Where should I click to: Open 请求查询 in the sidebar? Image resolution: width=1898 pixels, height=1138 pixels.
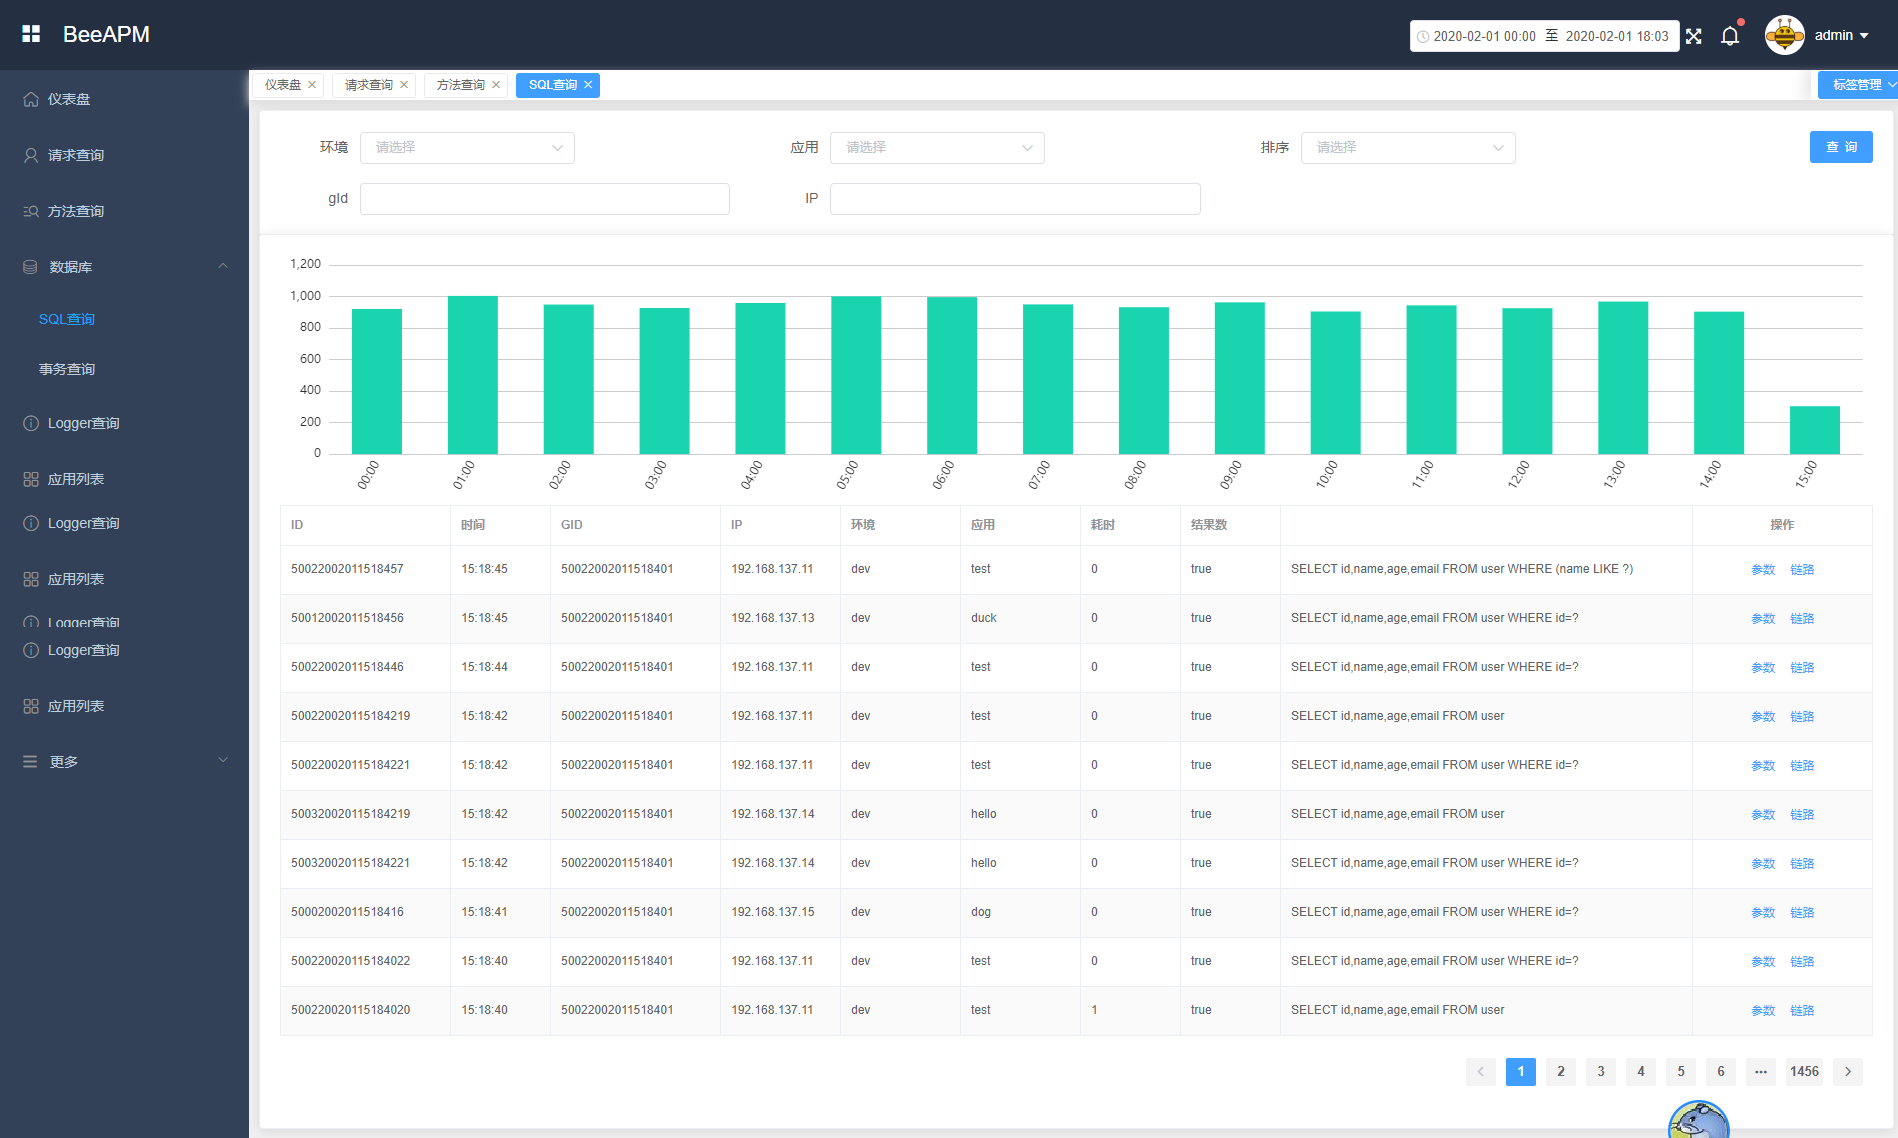pyautogui.click(x=124, y=155)
